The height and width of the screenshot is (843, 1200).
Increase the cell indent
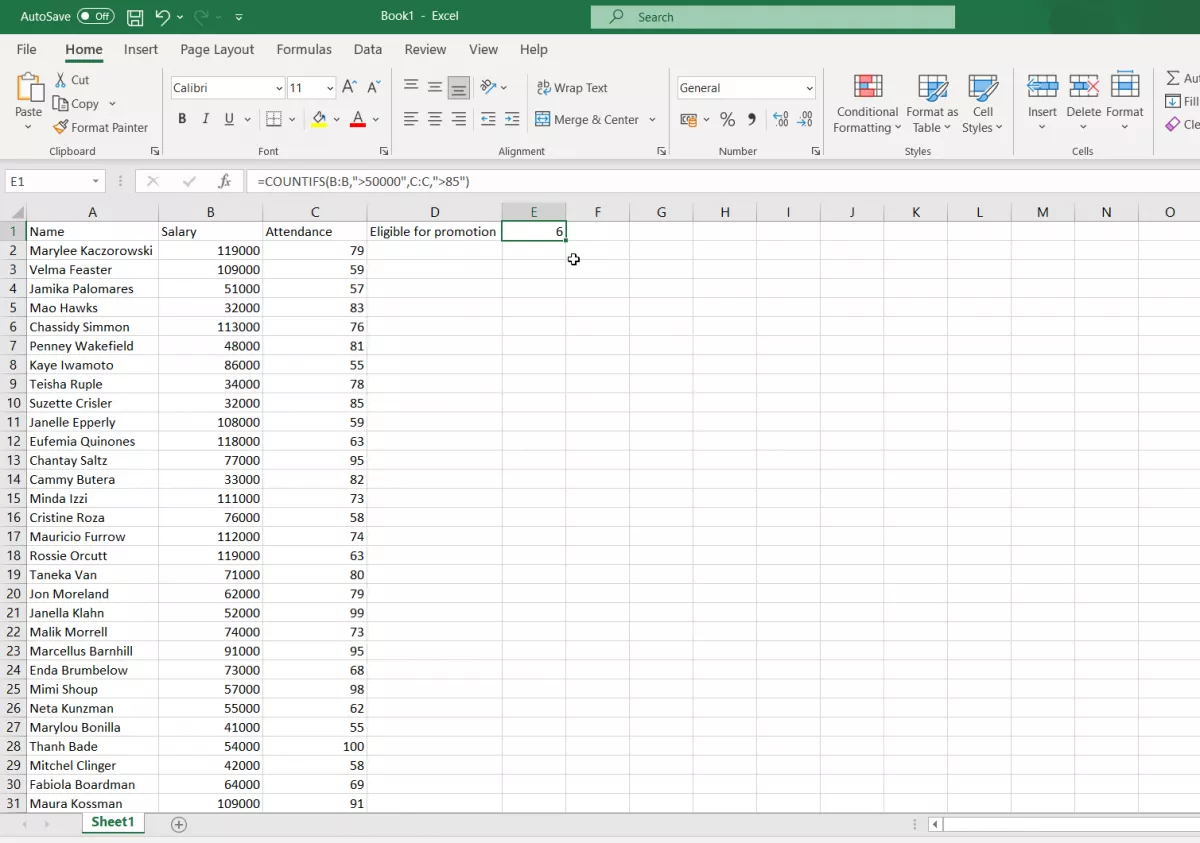click(512, 119)
